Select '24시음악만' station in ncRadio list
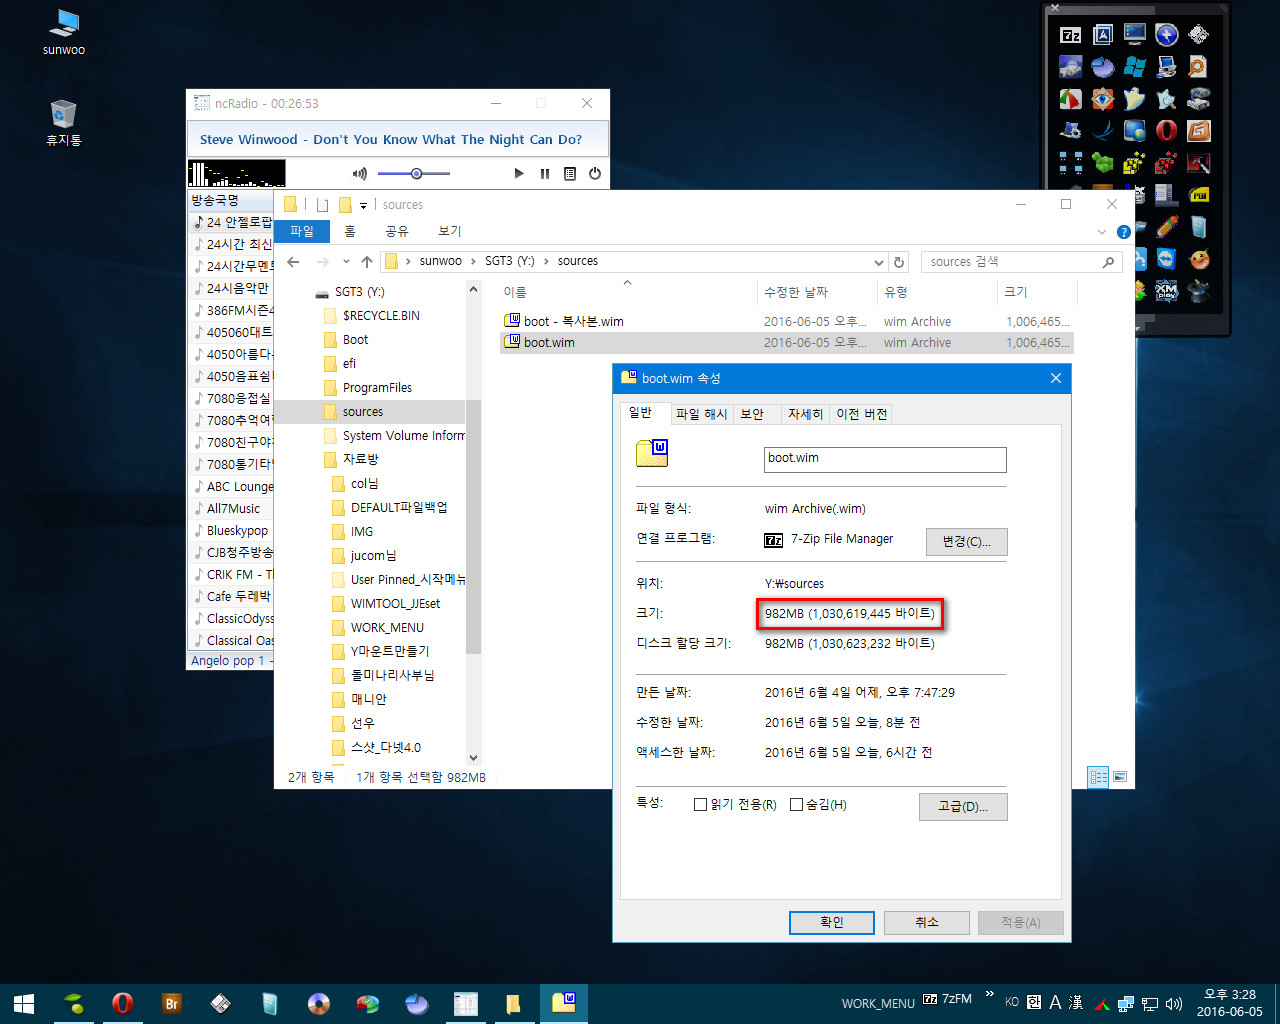1280x1024 pixels. pyautogui.click(x=236, y=288)
